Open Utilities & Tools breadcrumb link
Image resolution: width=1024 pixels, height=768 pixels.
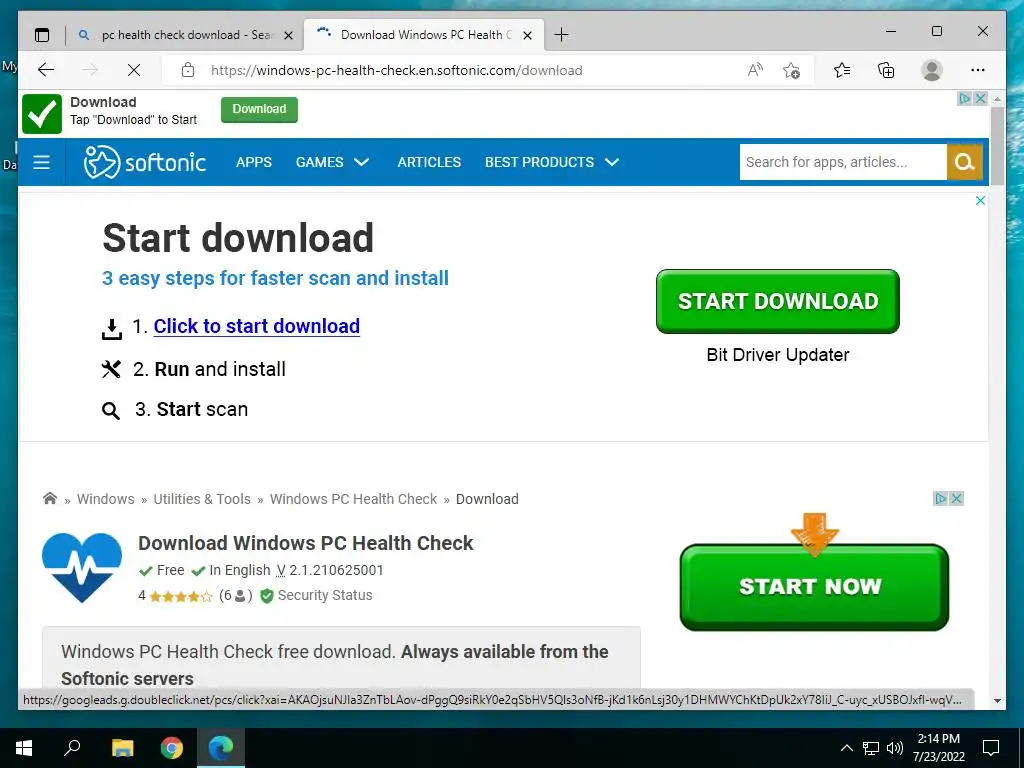(202, 499)
